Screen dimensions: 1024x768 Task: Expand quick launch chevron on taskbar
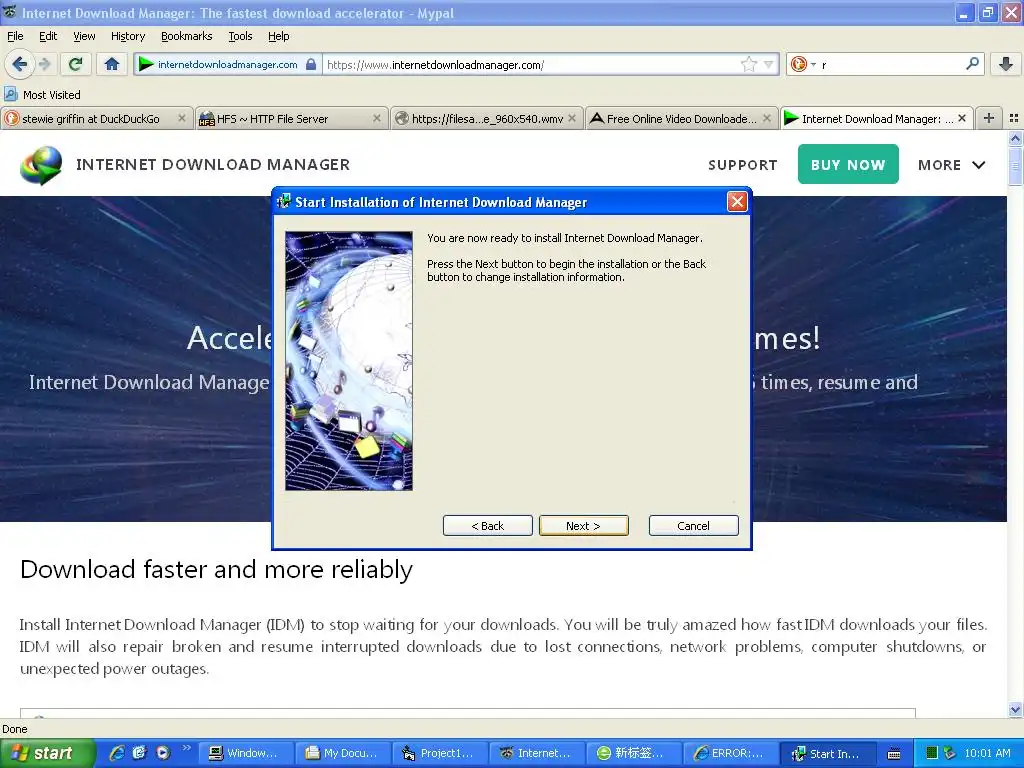click(187, 748)
